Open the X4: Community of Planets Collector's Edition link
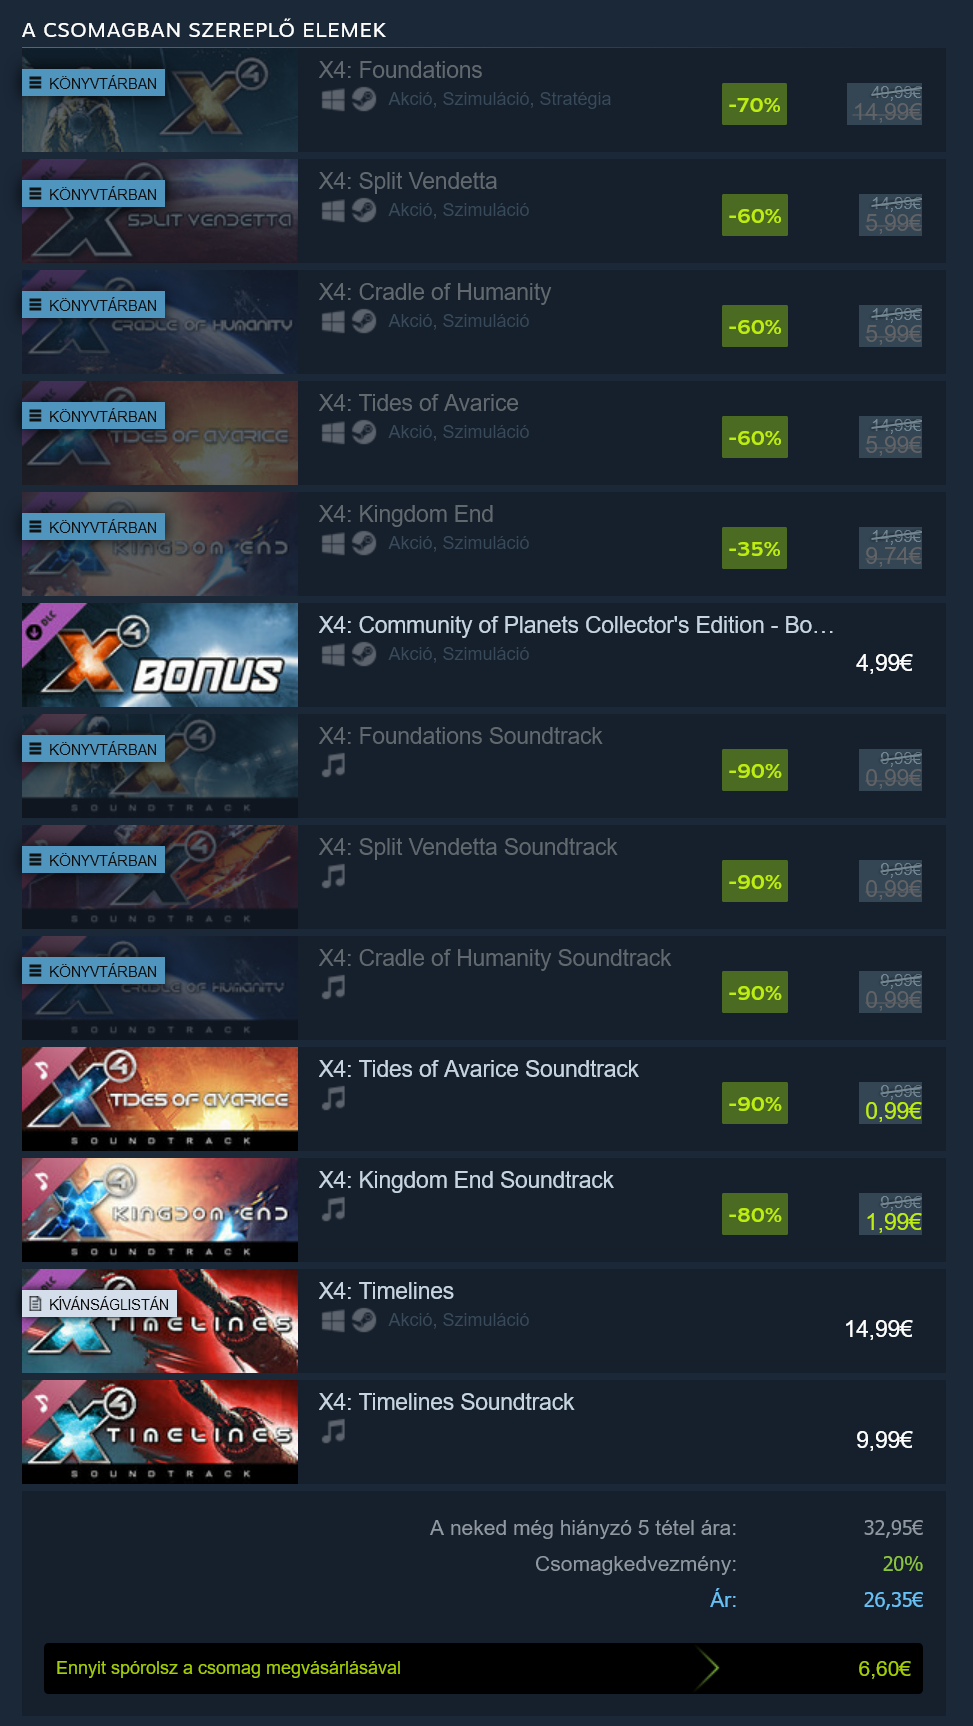 (576, 625)
